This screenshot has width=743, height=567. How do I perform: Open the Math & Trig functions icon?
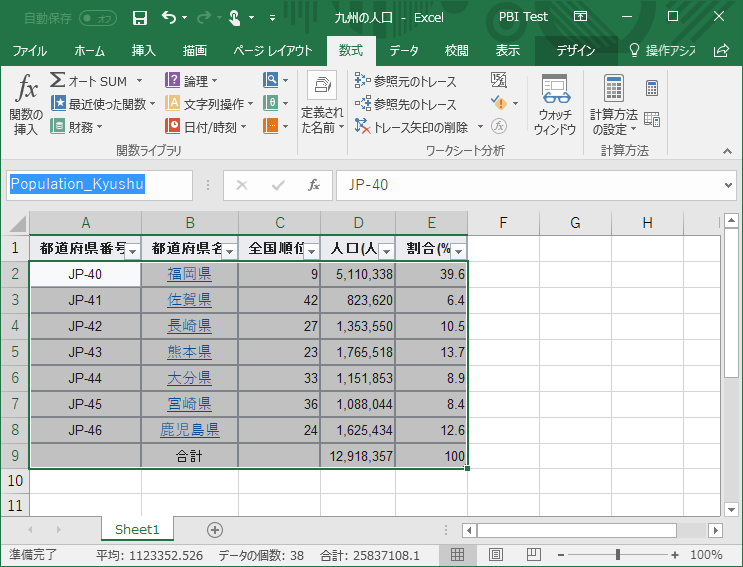(x=271, y=103)
